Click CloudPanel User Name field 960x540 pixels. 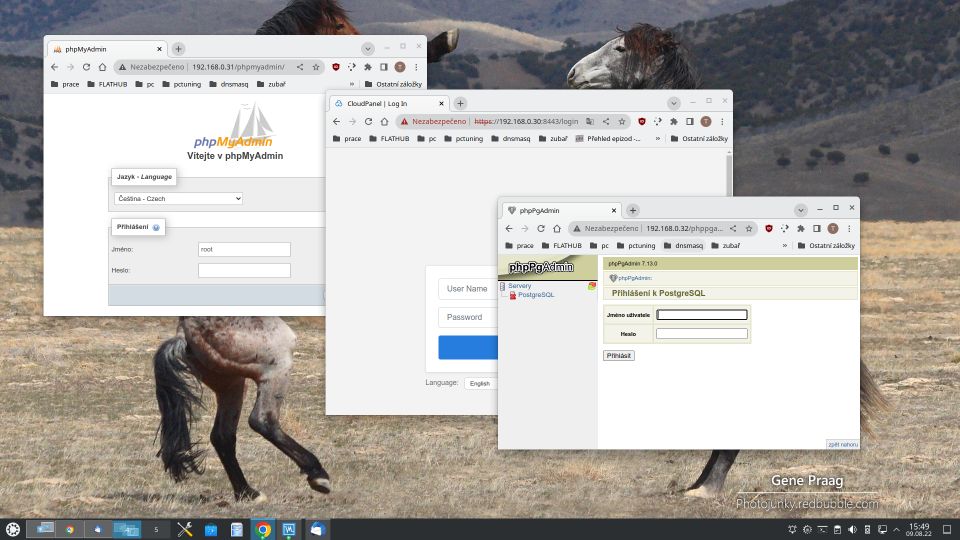(469, 289)
